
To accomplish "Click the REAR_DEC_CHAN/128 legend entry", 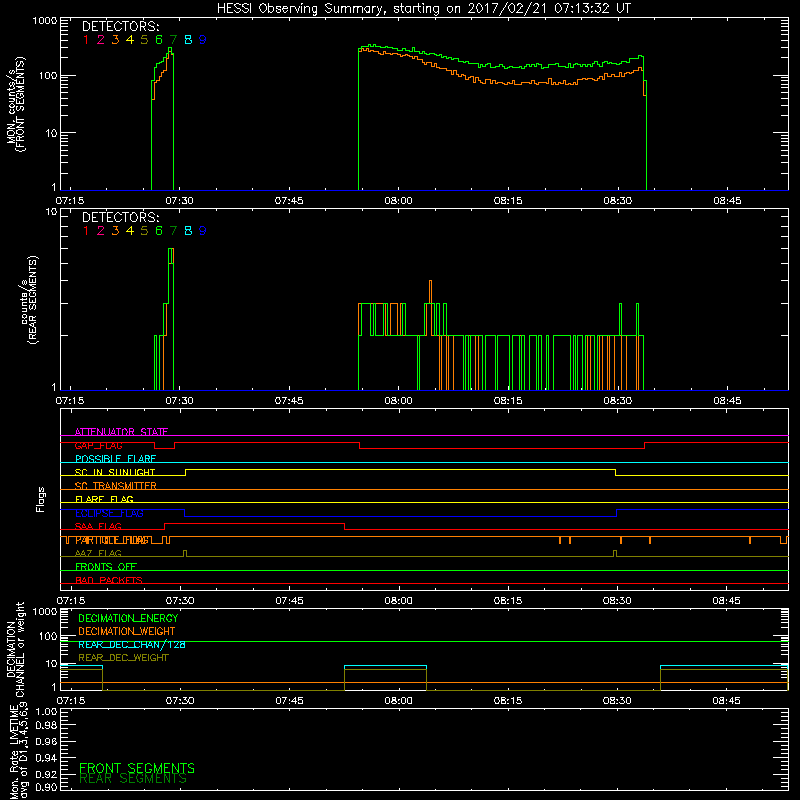I will (x=132, y=645).
